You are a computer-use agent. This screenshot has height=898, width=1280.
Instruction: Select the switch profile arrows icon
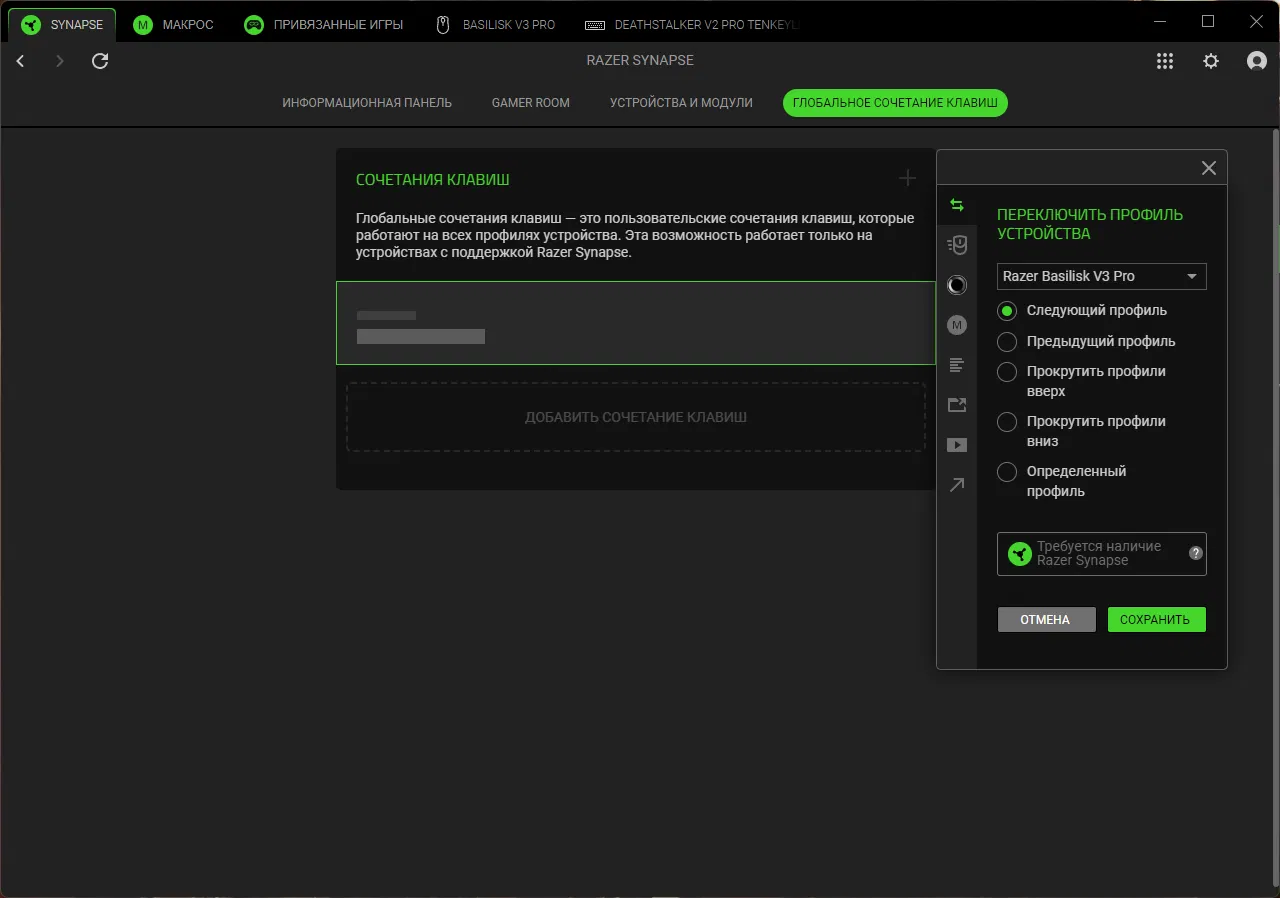957,205
